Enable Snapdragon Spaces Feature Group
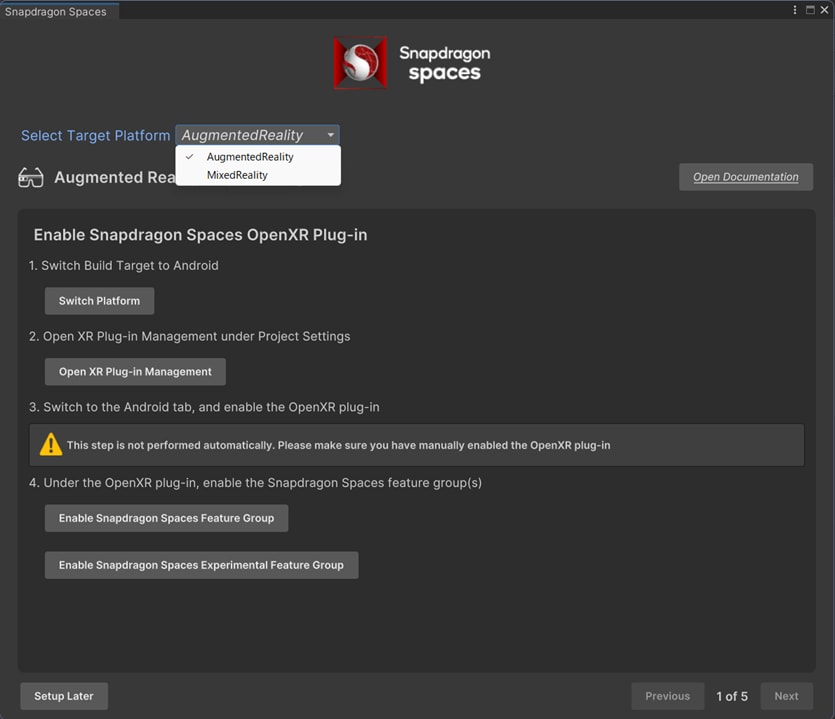 coord(166,518)
